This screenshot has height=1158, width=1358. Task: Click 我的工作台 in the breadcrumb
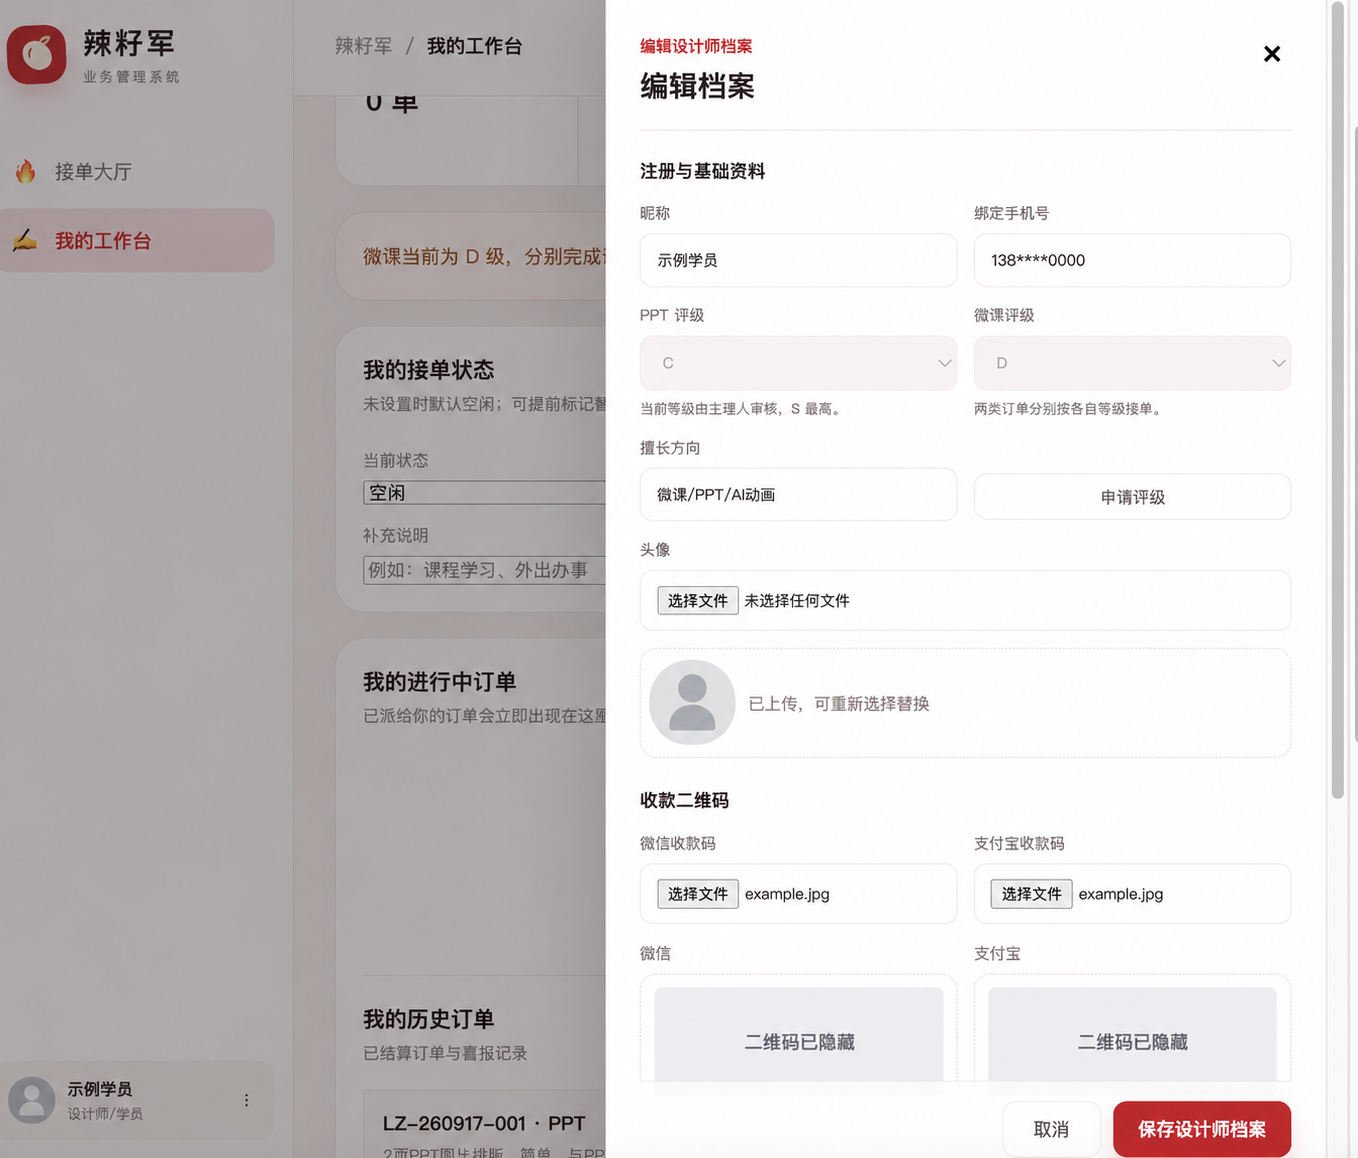tap(474, 46)
